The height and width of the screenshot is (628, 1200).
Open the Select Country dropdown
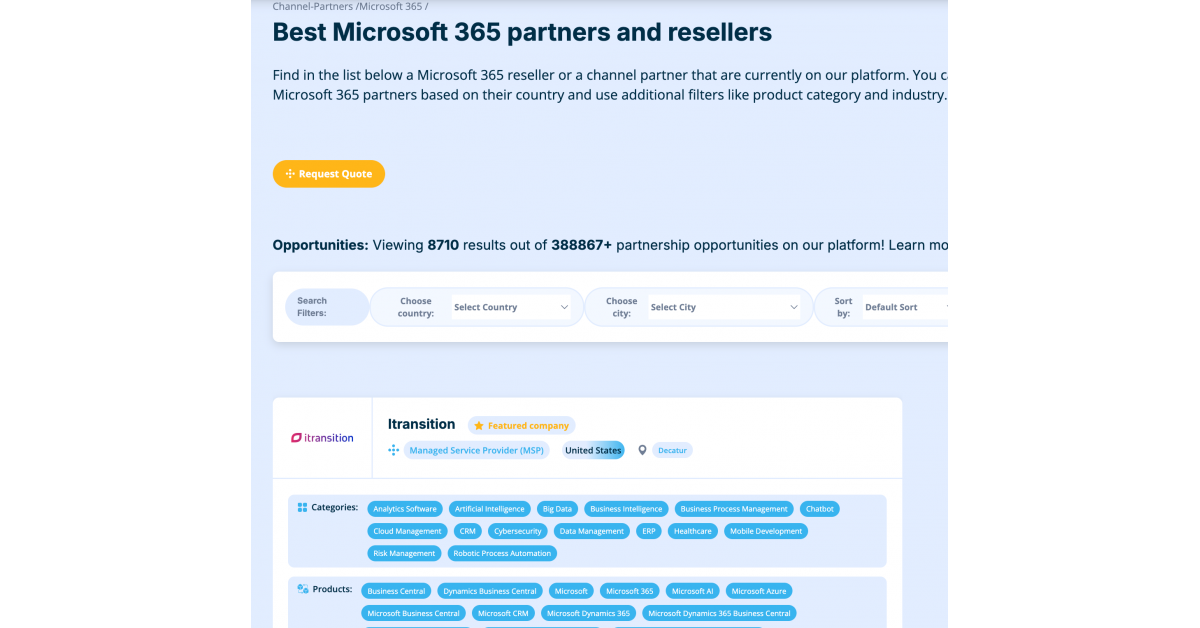click(510, 307)
